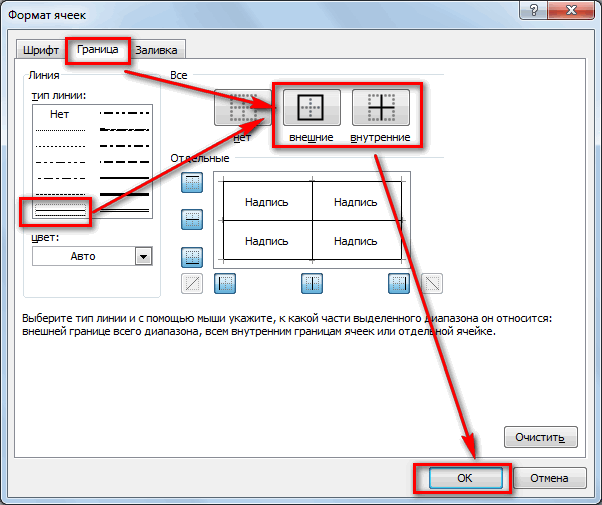Click the 'Очистить' button

coord(541,437)
